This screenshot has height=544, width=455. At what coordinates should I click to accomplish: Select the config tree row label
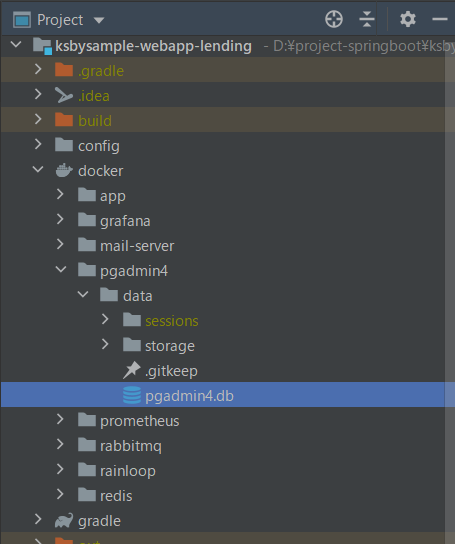[99, 146]
